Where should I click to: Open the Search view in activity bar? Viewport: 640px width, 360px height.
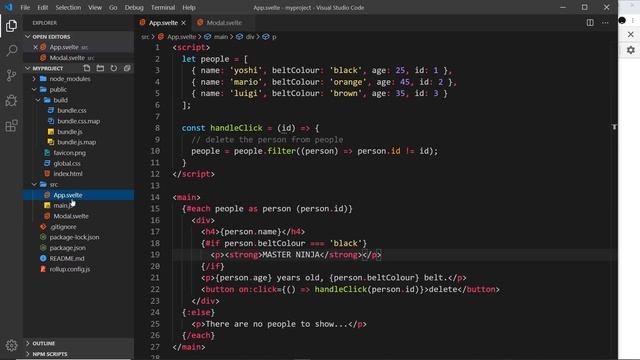(11, 51)
